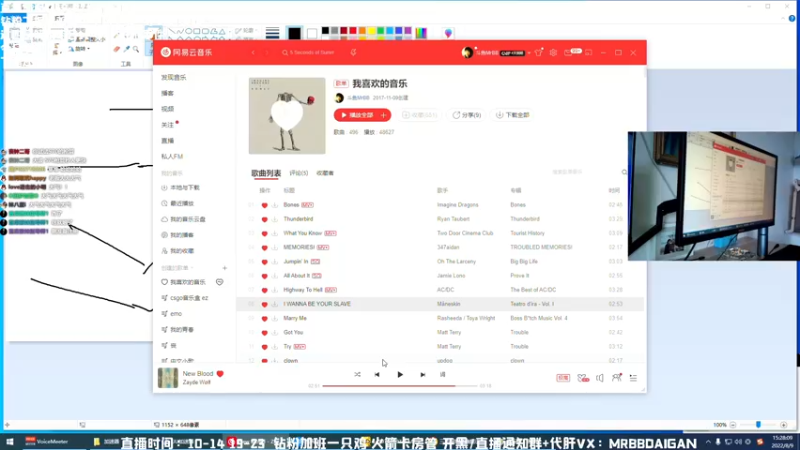Viewport: 800px width, 450px height.
Task: Search within playlist magnifier icon
Action: pos(624,172)
